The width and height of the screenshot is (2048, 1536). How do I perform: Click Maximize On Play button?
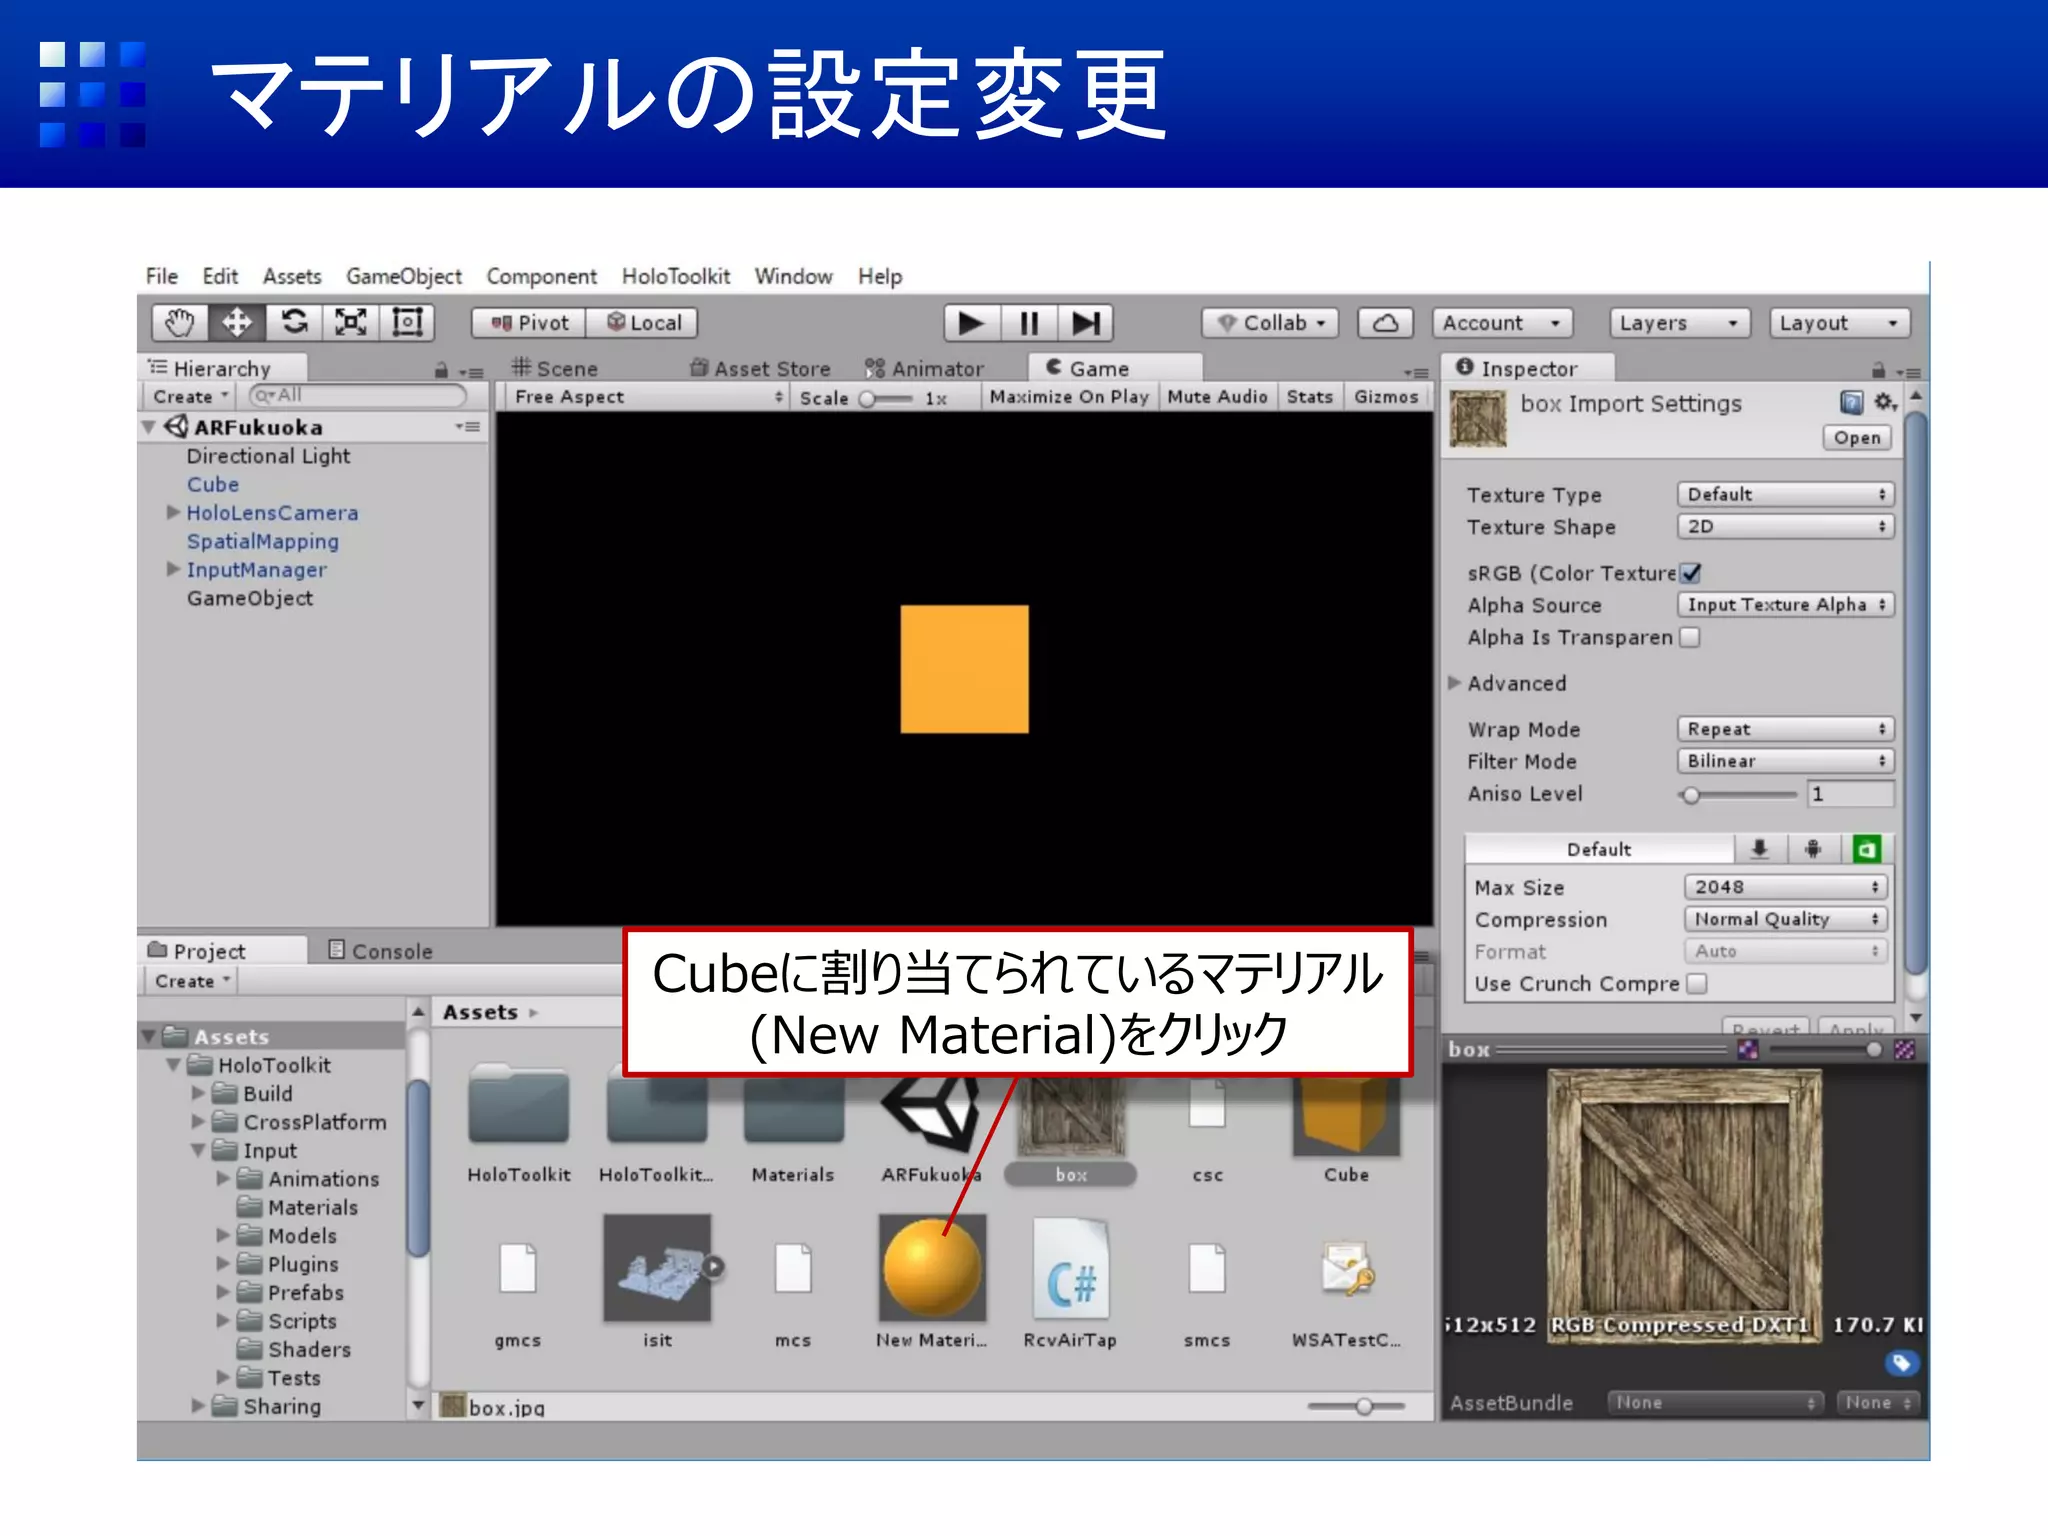point(1068,397)
